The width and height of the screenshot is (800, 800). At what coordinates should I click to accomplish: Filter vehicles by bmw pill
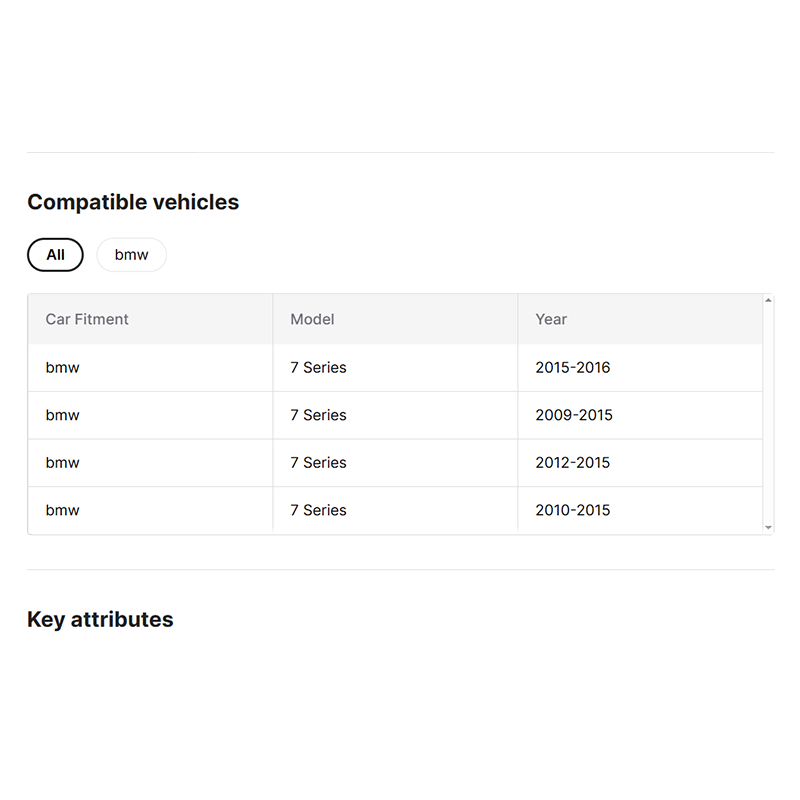[131, 255]
